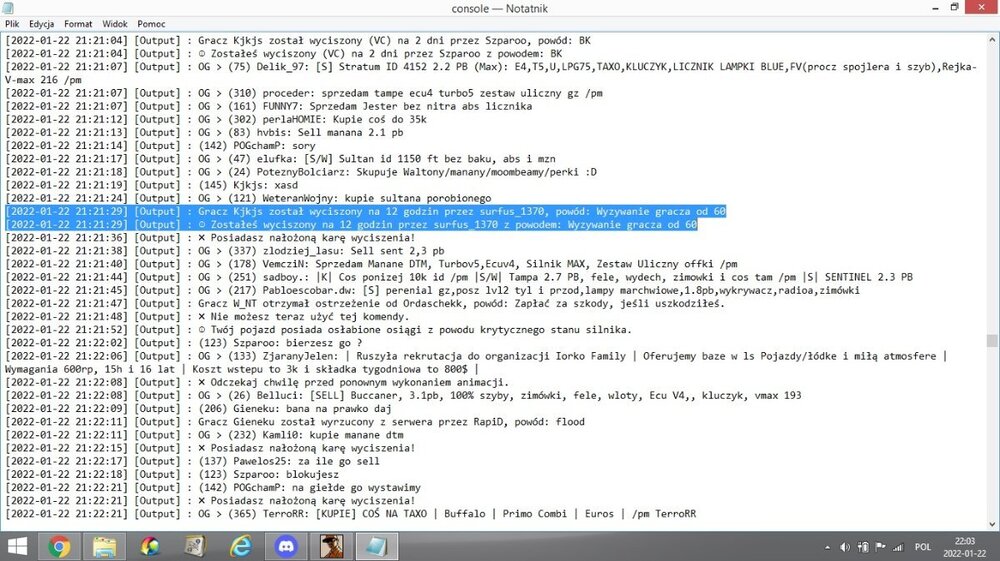The height and width of the screenshot is (561, 1000).
Task: Open the Format menu
Action: (78, 24)
